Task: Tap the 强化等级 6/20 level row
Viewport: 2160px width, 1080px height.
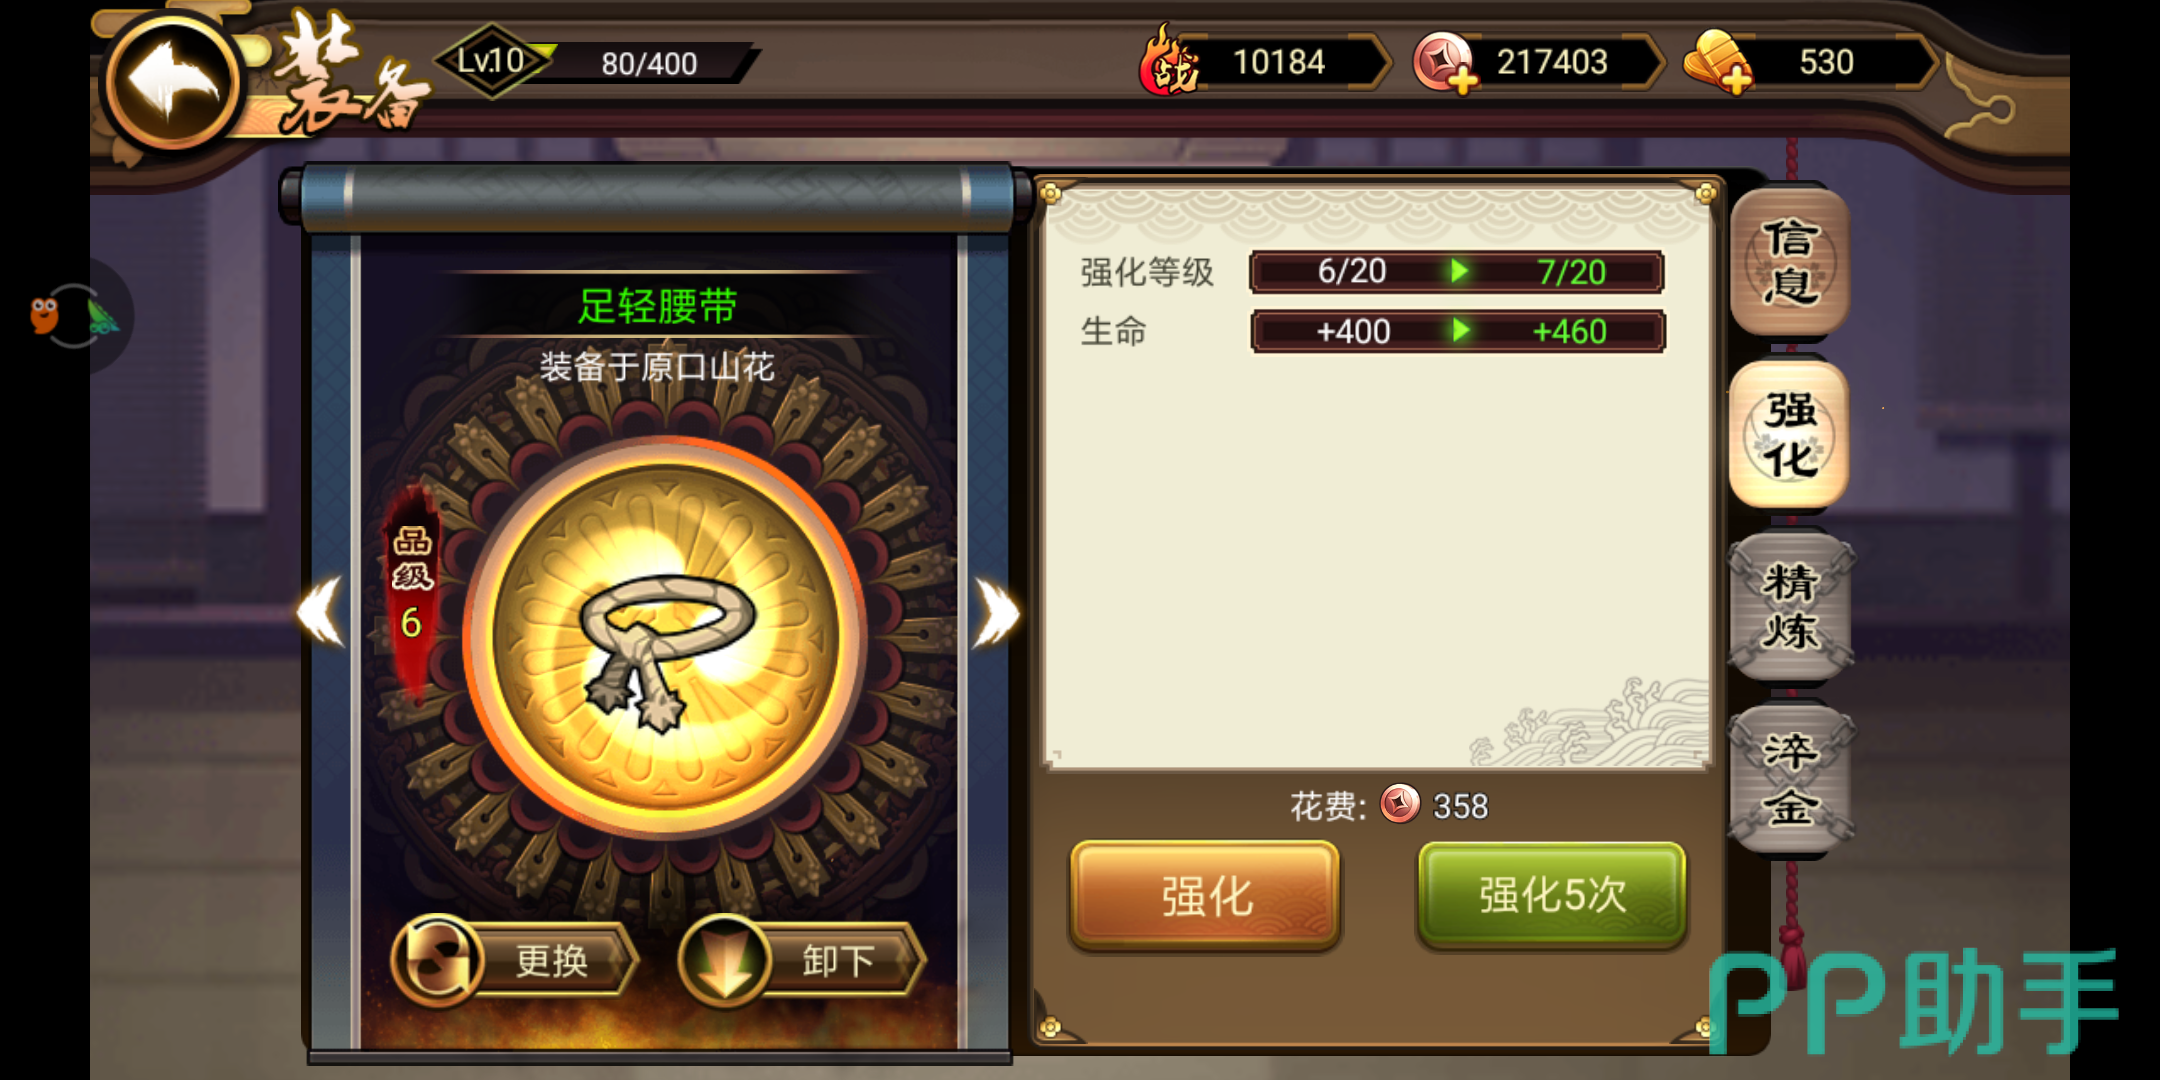Action: [1372, 272]
